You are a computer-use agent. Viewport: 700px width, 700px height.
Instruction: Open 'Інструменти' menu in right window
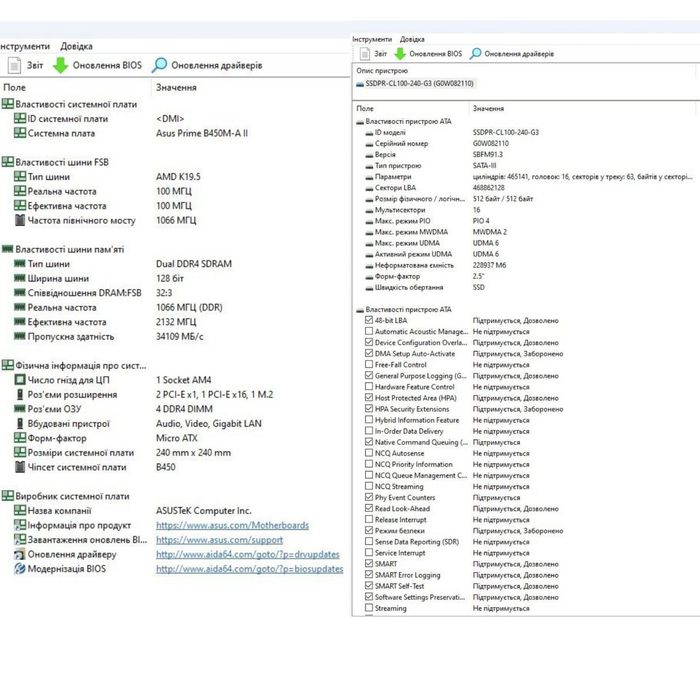pyautogui.click(x=372, y=39)
